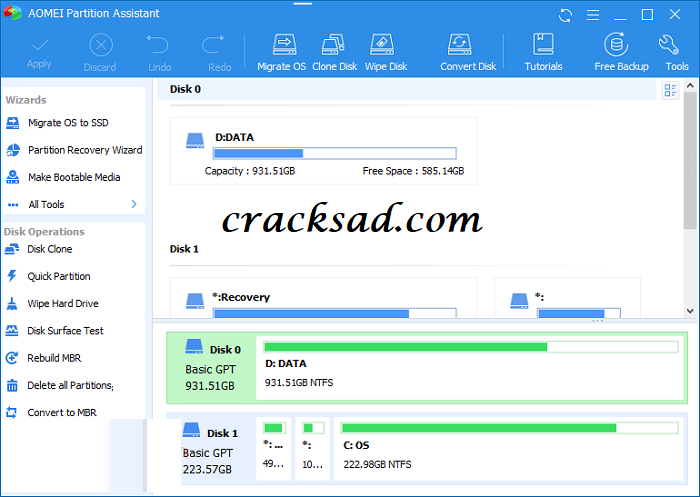Select Disk 0 Basic GPT 931.51GB block
700x497 pixels.
(x=212, y=368)
